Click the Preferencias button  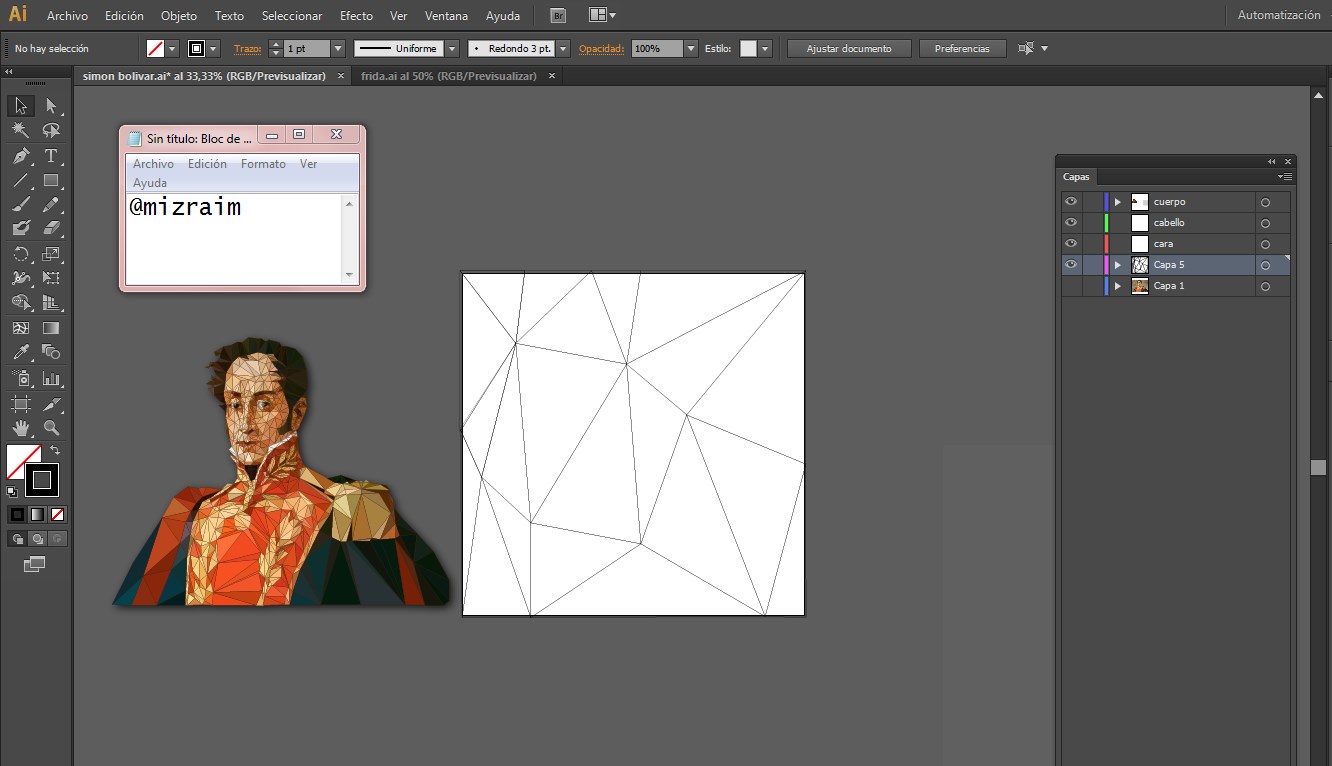point(962,48)
